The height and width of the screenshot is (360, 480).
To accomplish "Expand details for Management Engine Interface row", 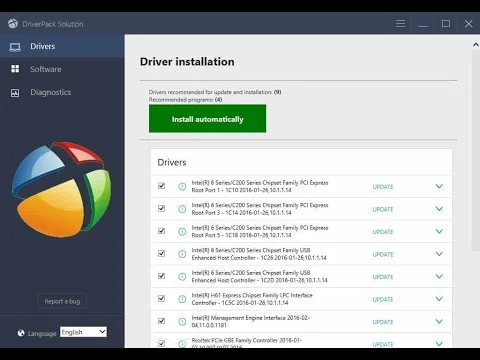I will pyautogui.click(x=439, y=321).
